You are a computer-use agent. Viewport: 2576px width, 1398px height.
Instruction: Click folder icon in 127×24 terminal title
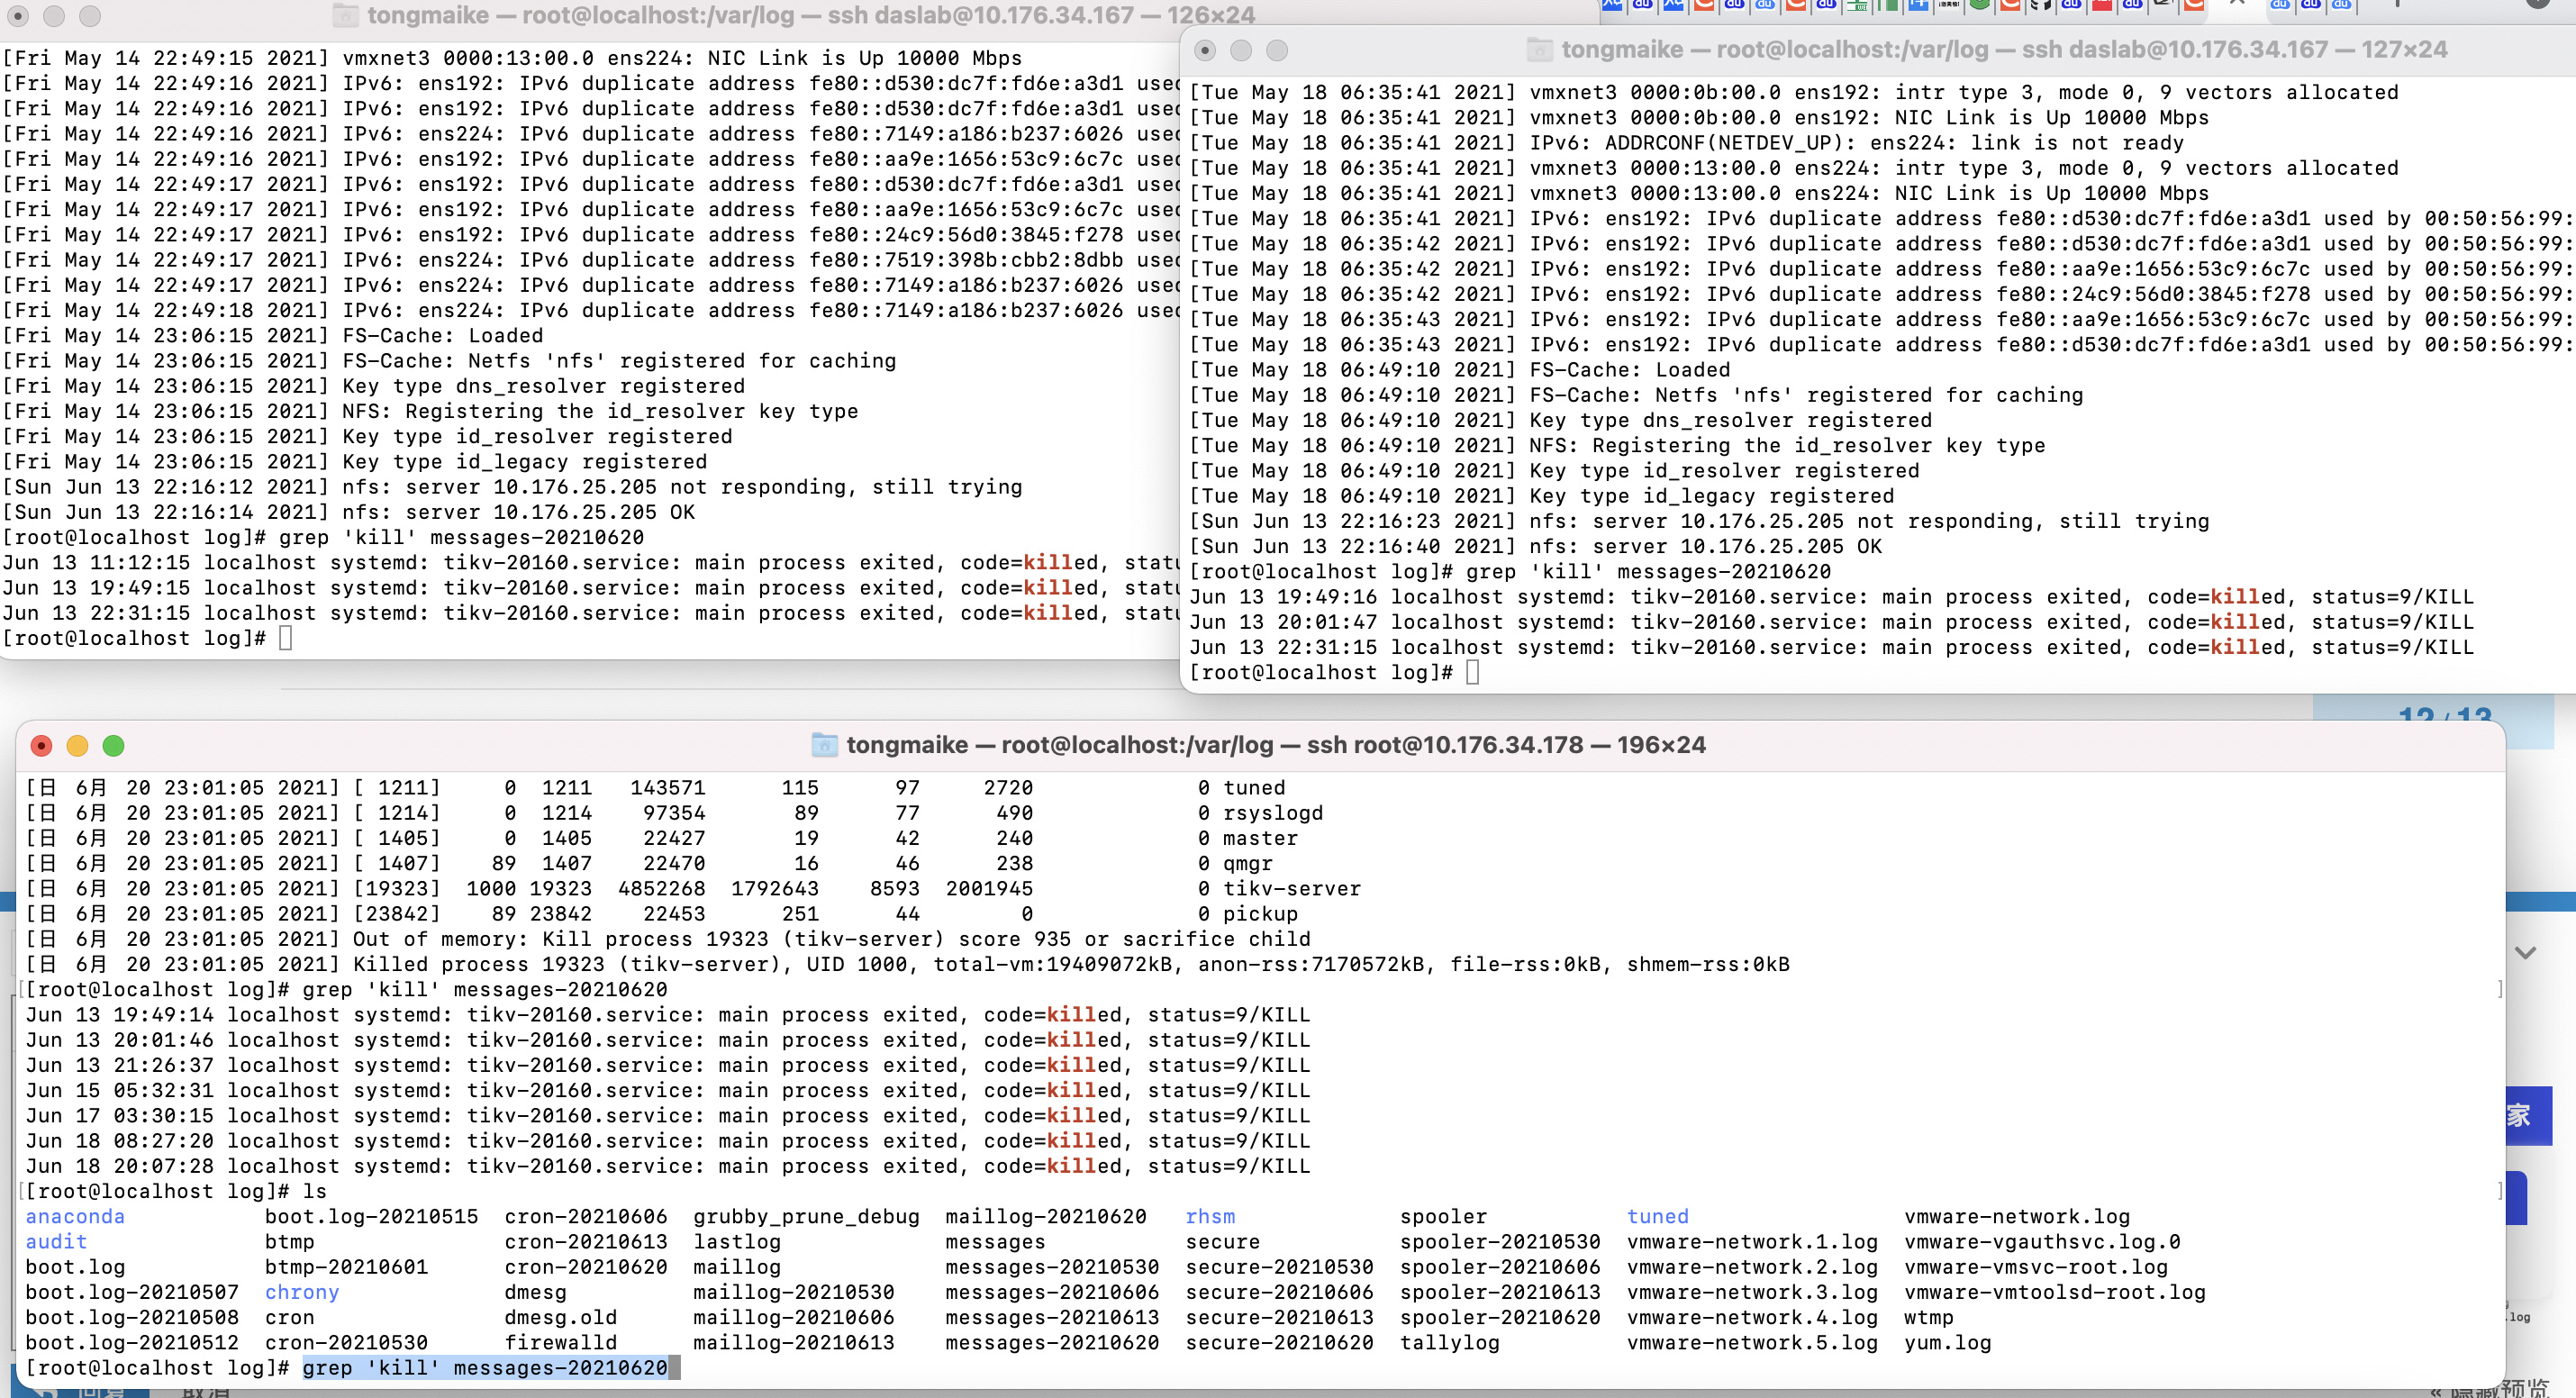point(1539,50)
